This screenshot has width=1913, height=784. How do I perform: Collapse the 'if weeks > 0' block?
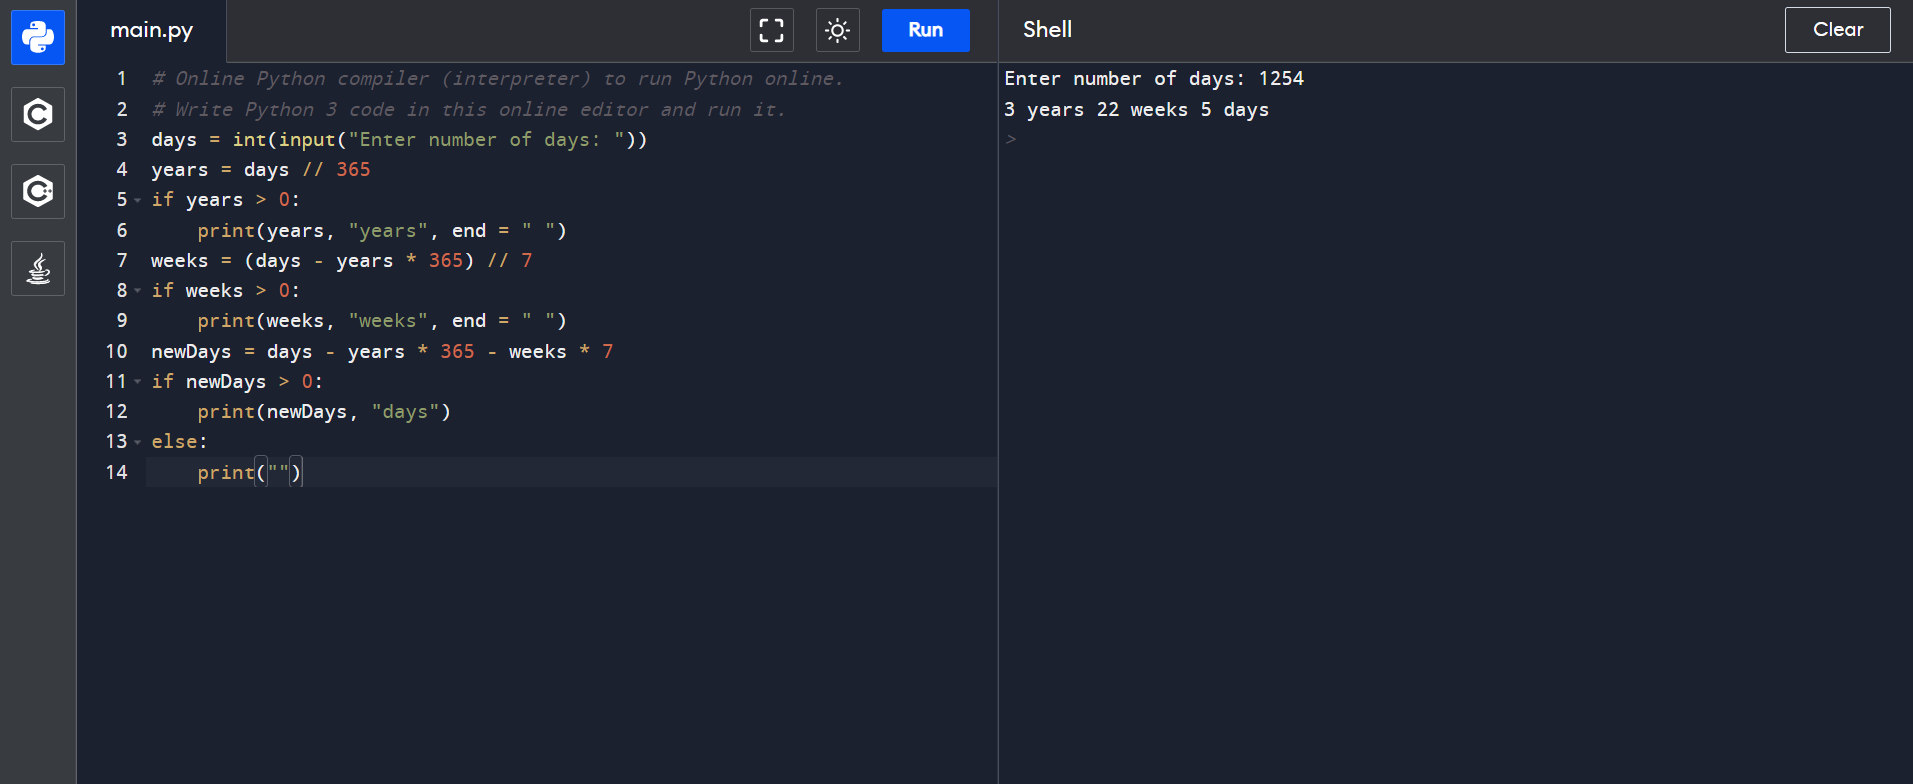point(138,291)
